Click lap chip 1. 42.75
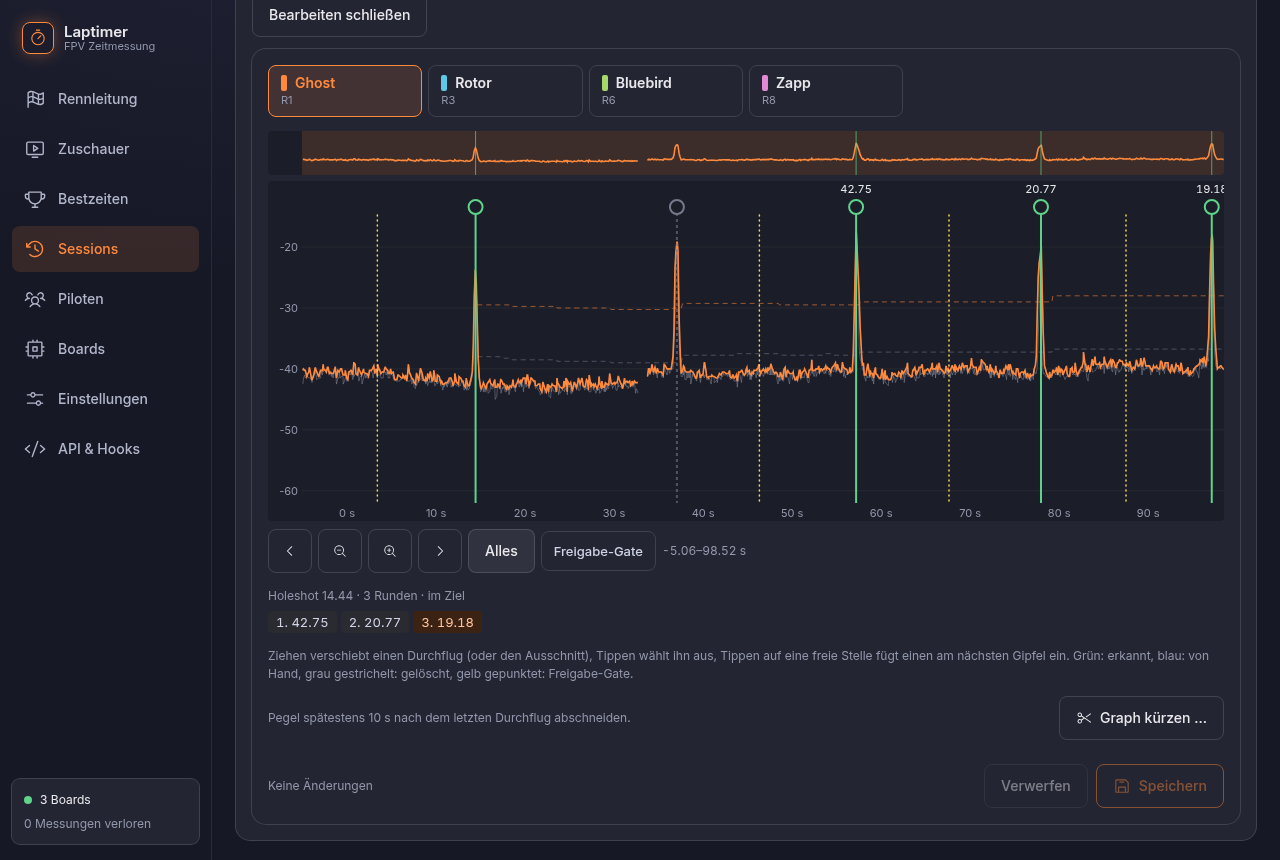The height and width of the screenshot is (860, 1280). [302, 622]
